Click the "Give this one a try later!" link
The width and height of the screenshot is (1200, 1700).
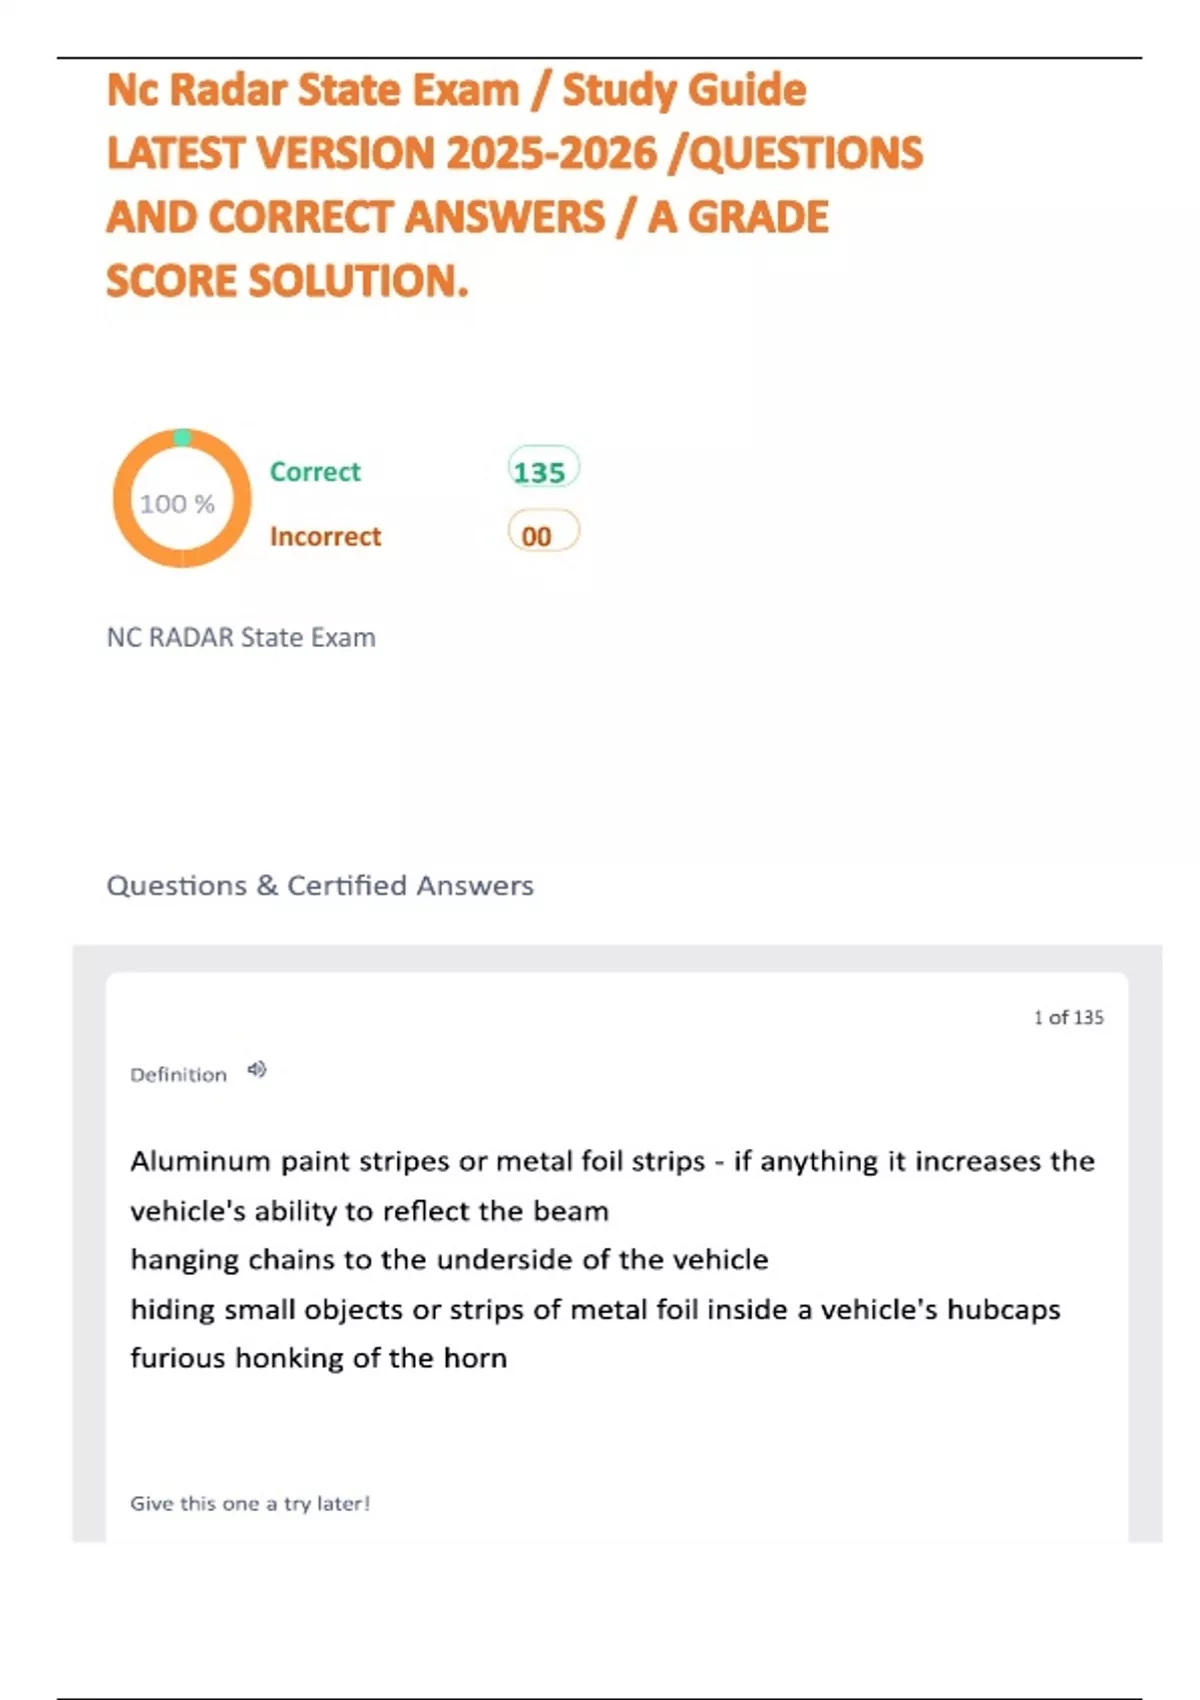250,1503
